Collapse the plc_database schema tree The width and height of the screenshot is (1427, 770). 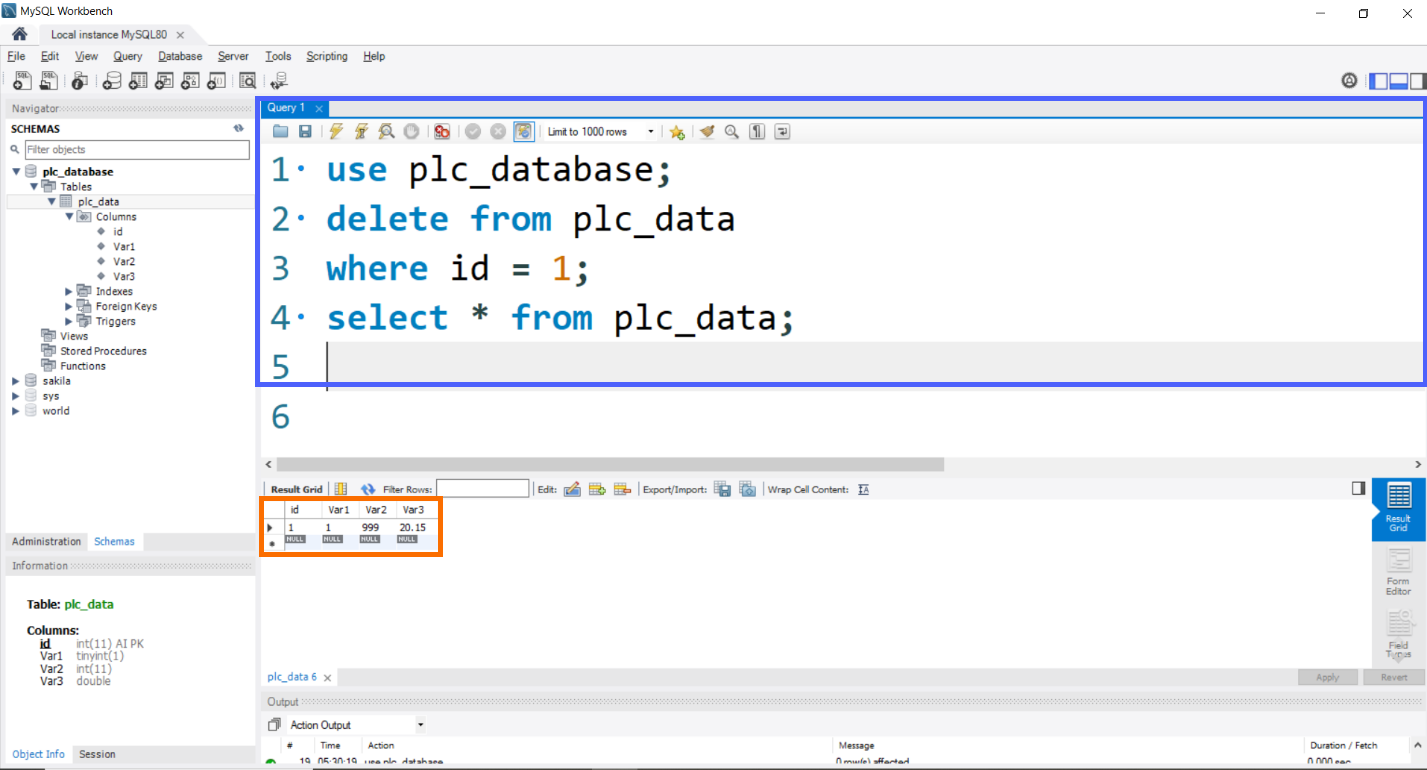click(14, 171)
